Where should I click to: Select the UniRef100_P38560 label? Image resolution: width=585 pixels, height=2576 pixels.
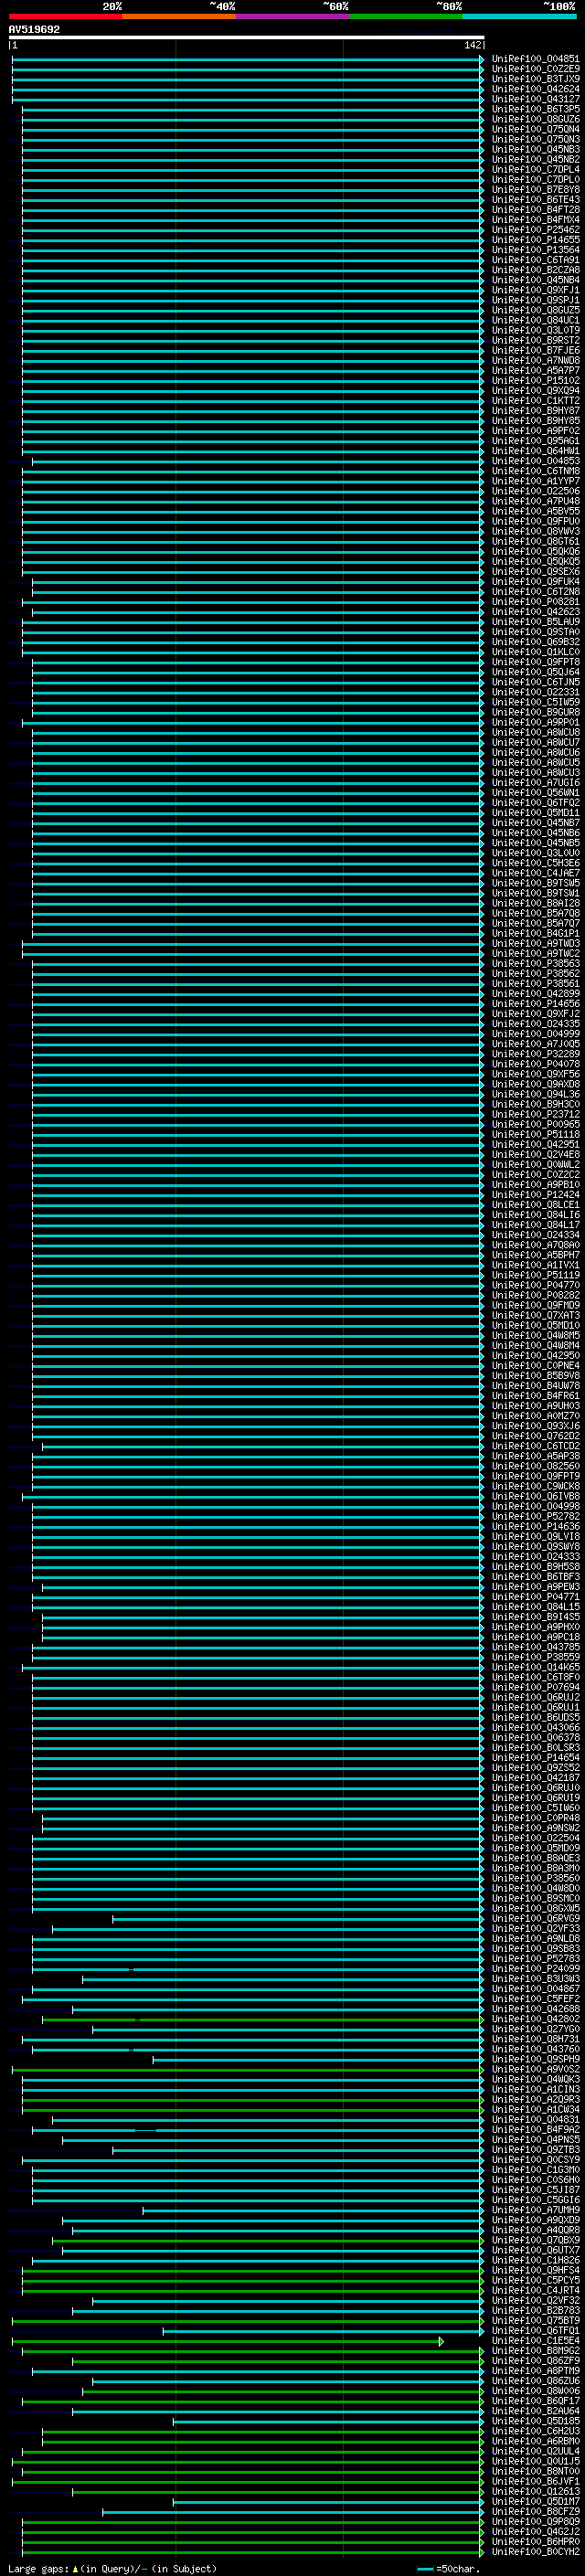pyautogui.click(x=535, y=1879)
